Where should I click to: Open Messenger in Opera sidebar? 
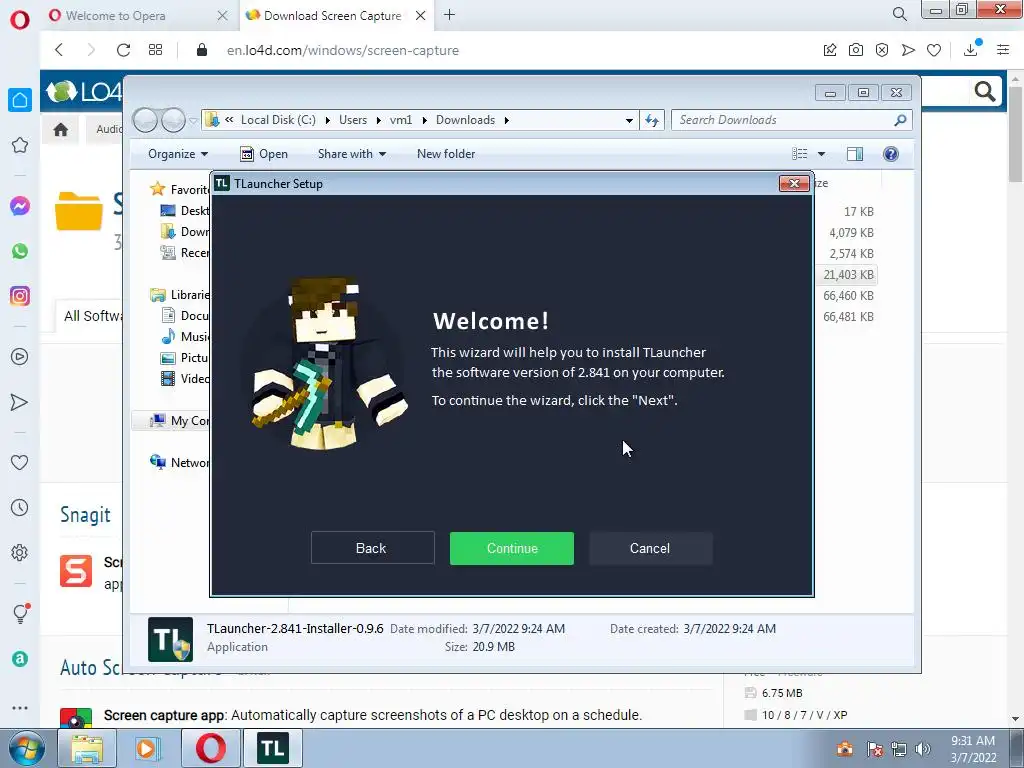(x=20, y=206)
